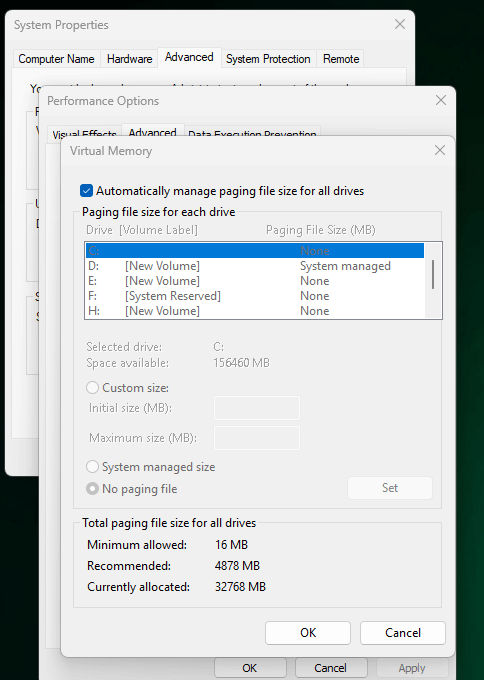Viewport: 484px width, 680px height.
Task: Click the System managed value for D:
Action: [345, 266]
